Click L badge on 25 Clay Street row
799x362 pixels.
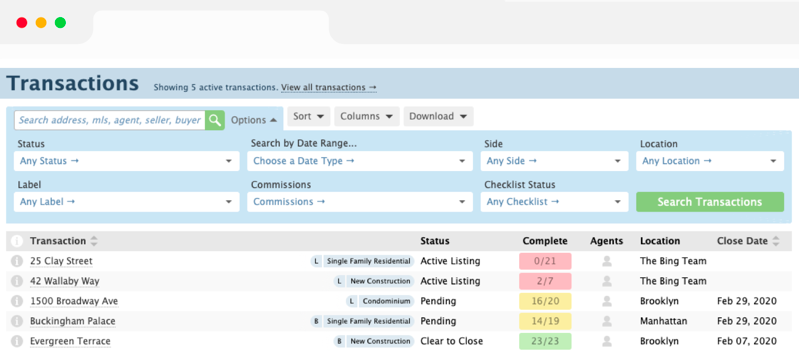[316, 261]
